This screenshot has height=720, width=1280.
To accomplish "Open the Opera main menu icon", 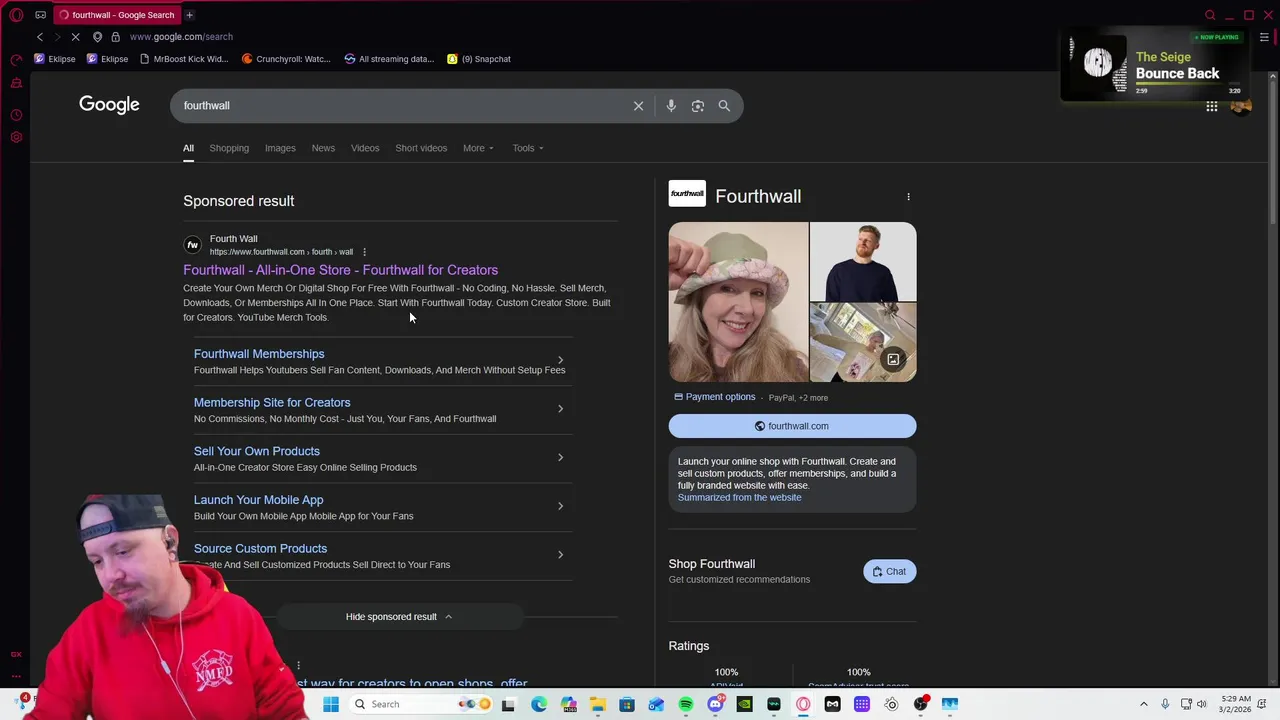I will coord(16,15).
